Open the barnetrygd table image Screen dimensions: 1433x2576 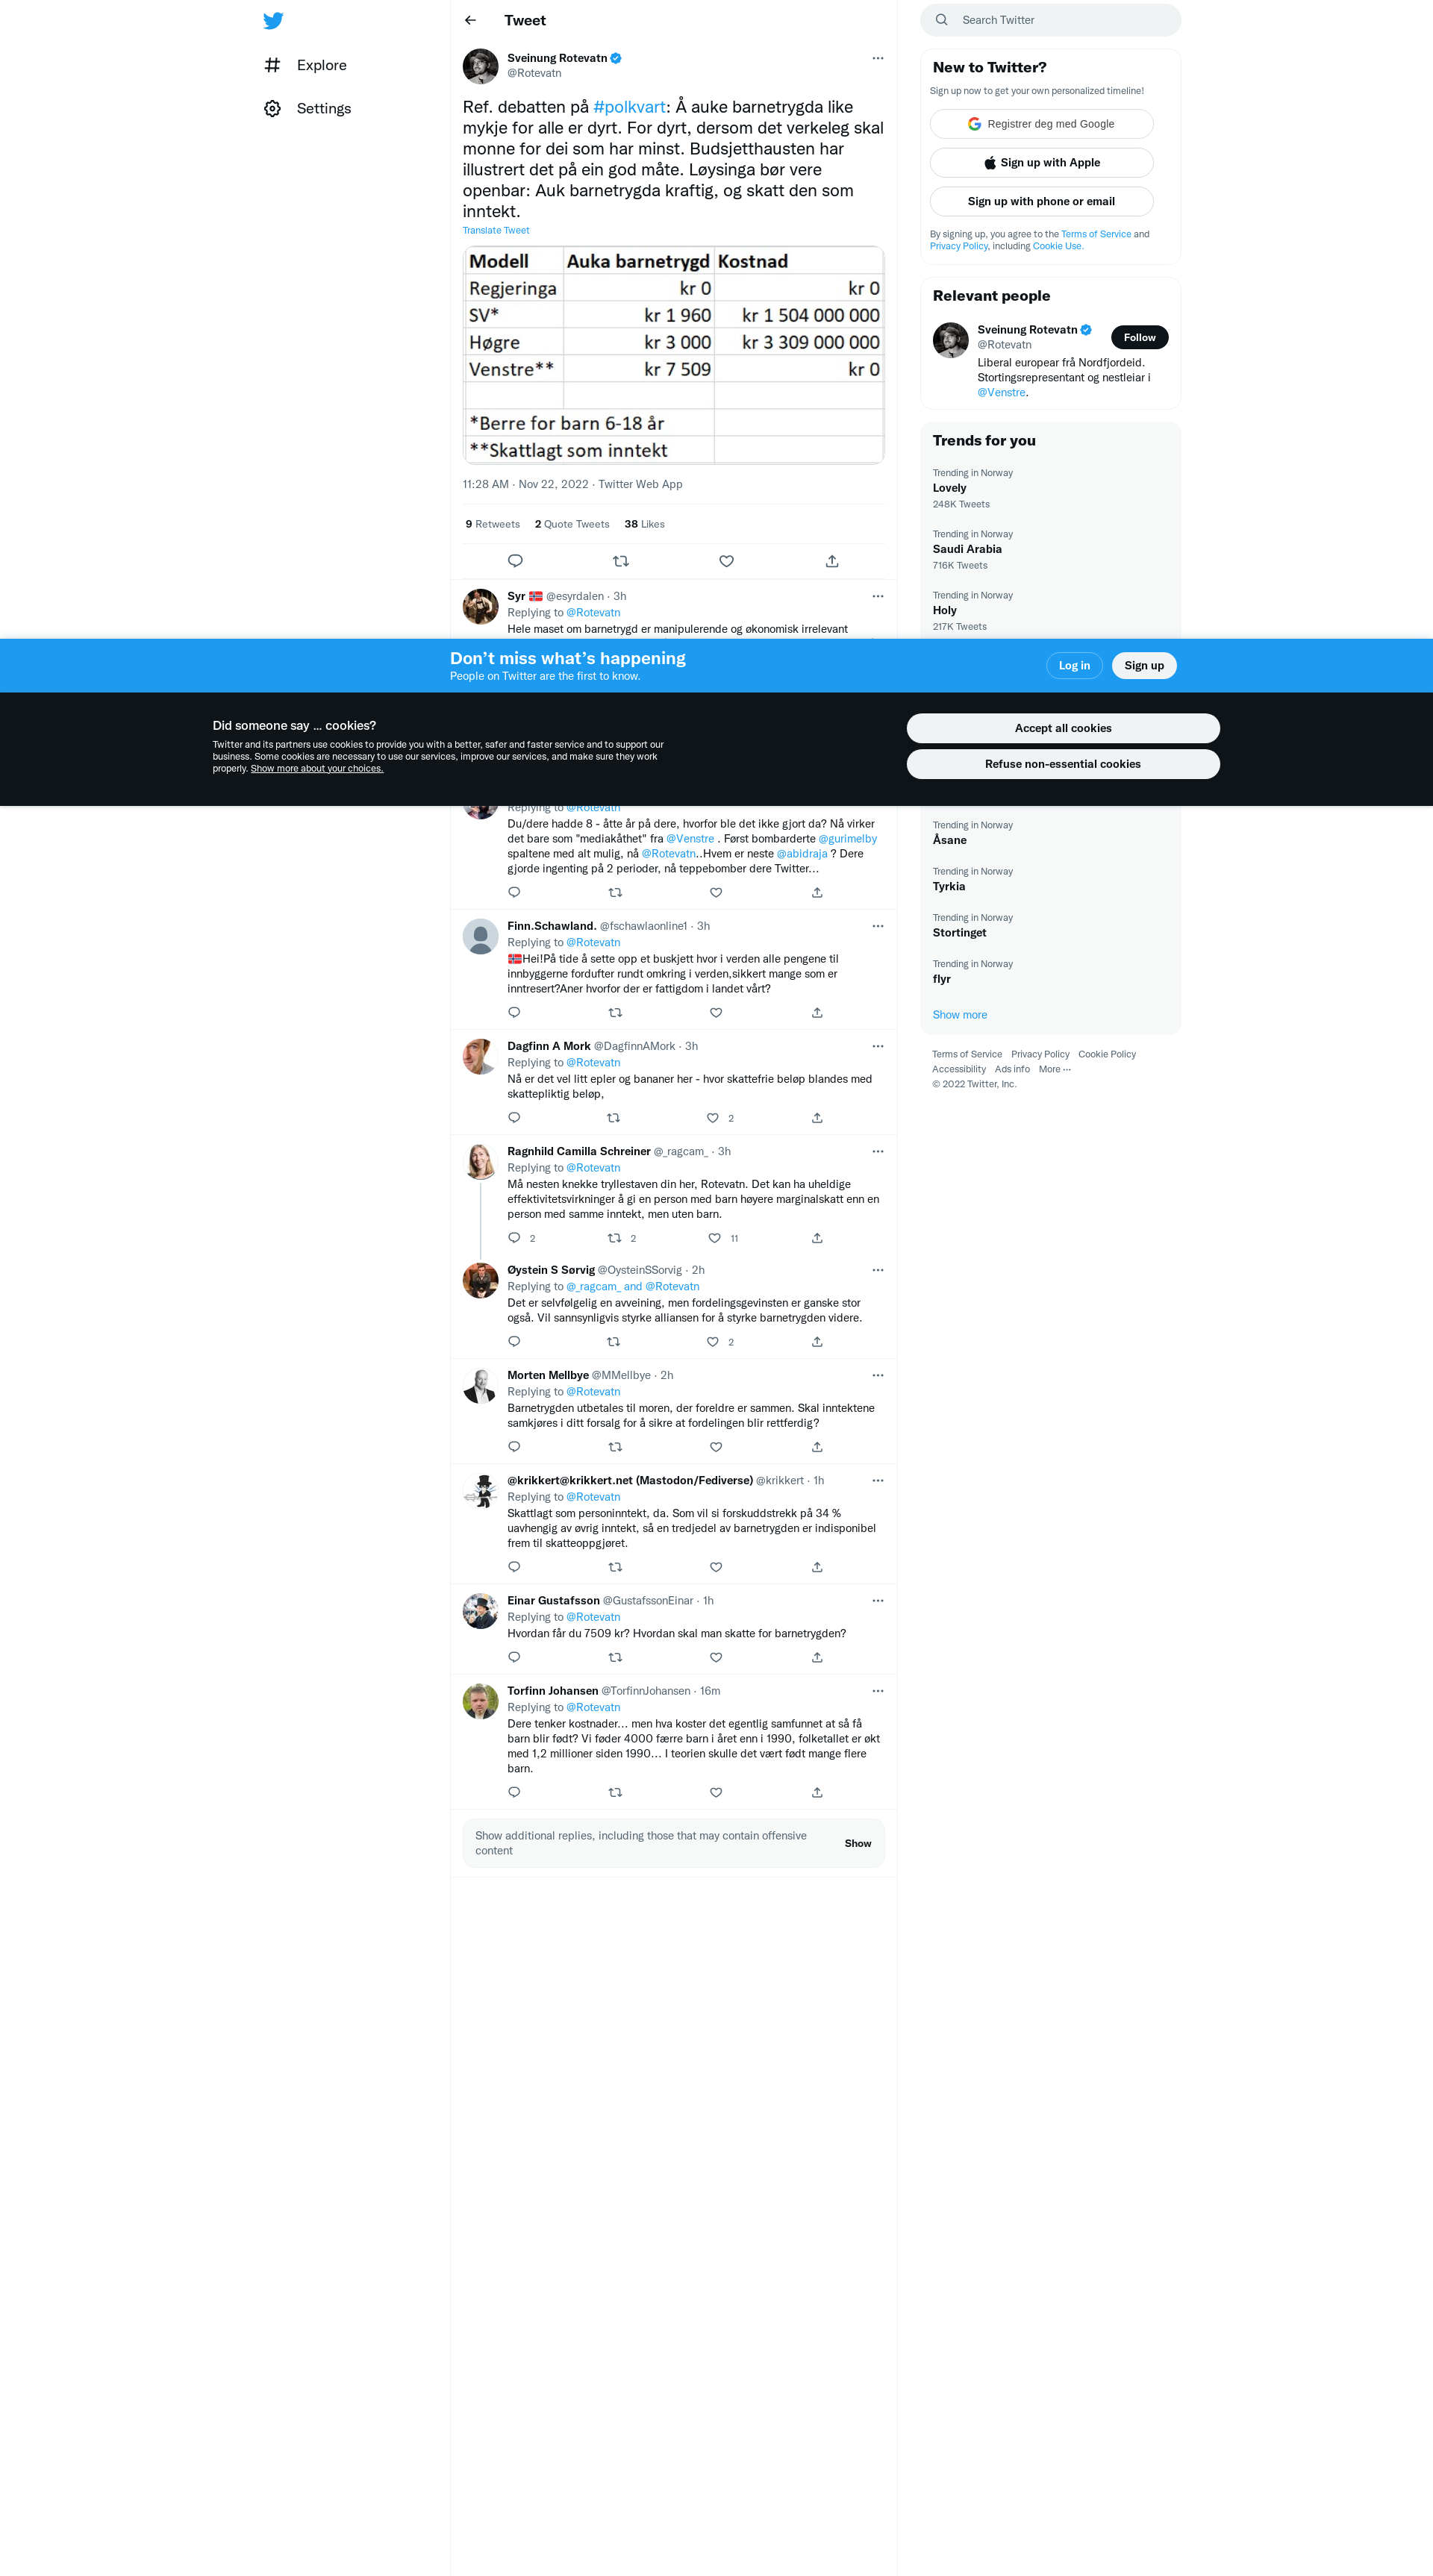point(673,355)
